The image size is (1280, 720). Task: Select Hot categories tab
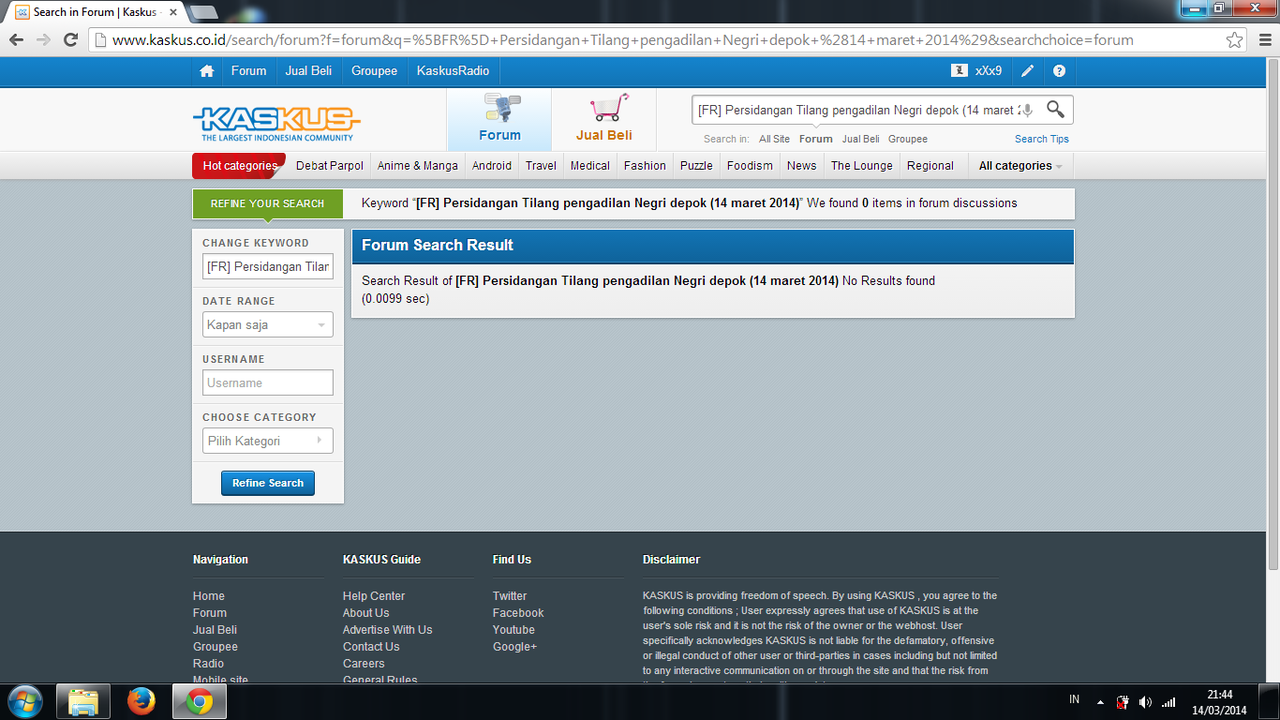click(x=239, y=166)
